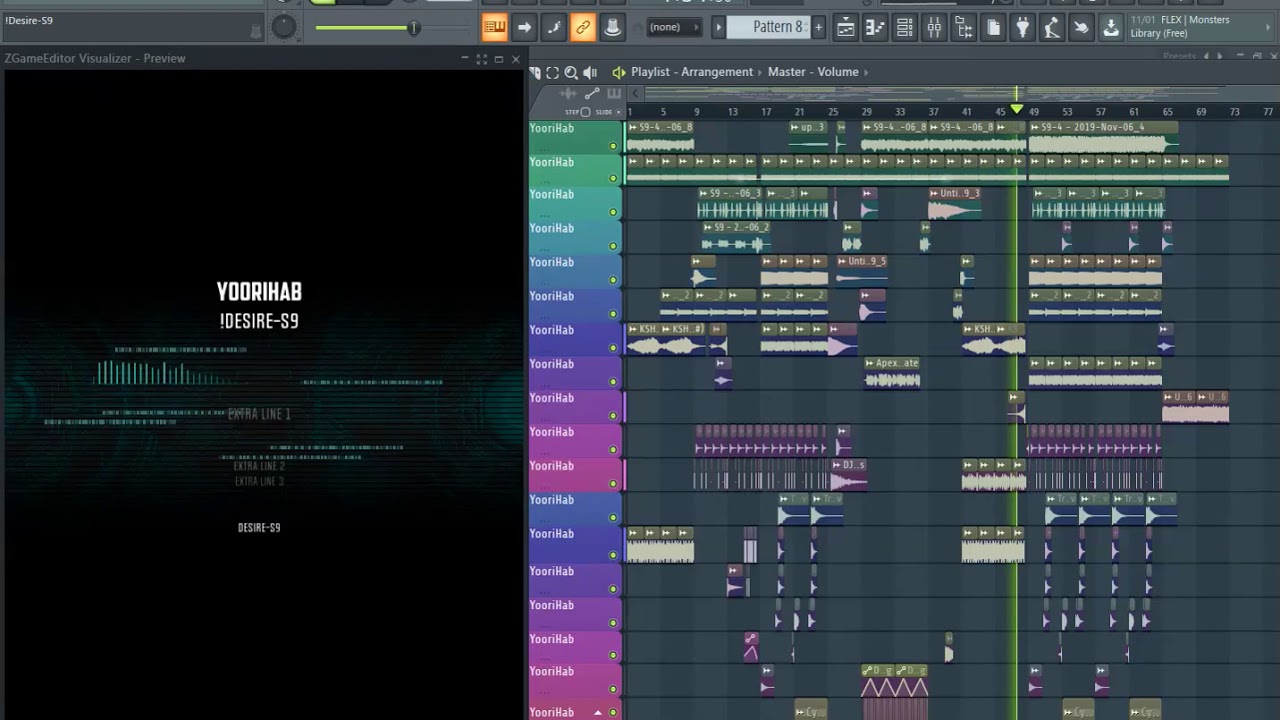Screen dimensions: 1280x720
Task: Click the YOORIHAB text in visualizer preview
Action: point(259,292)
